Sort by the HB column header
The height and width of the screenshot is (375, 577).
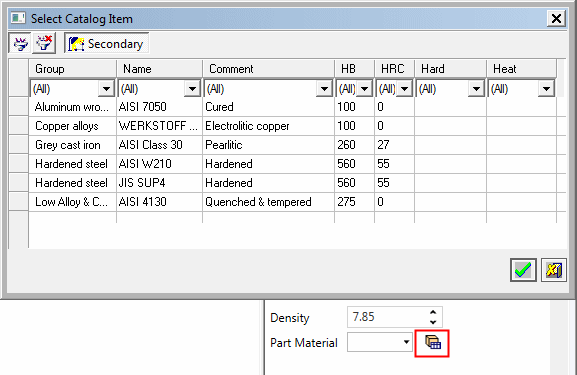point(354,69)
